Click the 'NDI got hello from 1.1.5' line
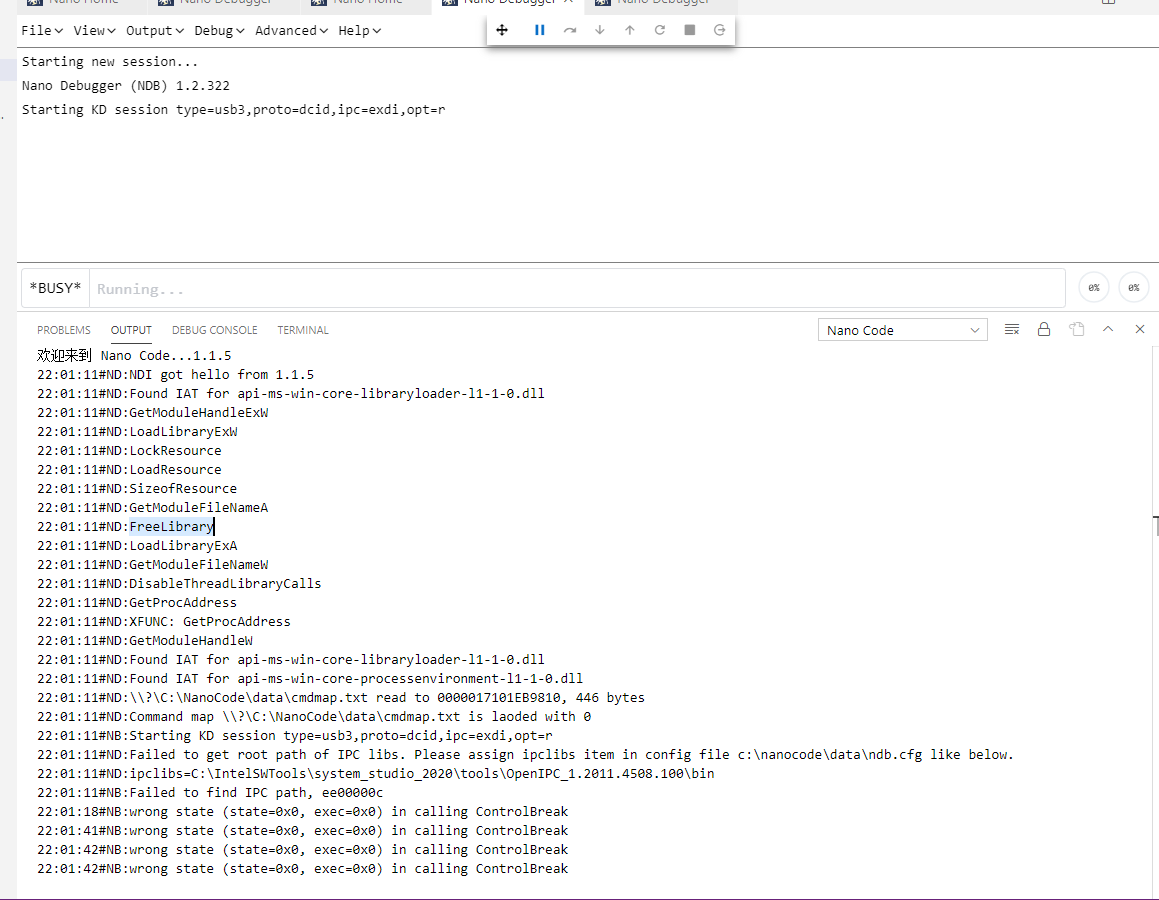The height and width of the screenshot is (900, 1159). pyautogui.click(x=176, y=375)
